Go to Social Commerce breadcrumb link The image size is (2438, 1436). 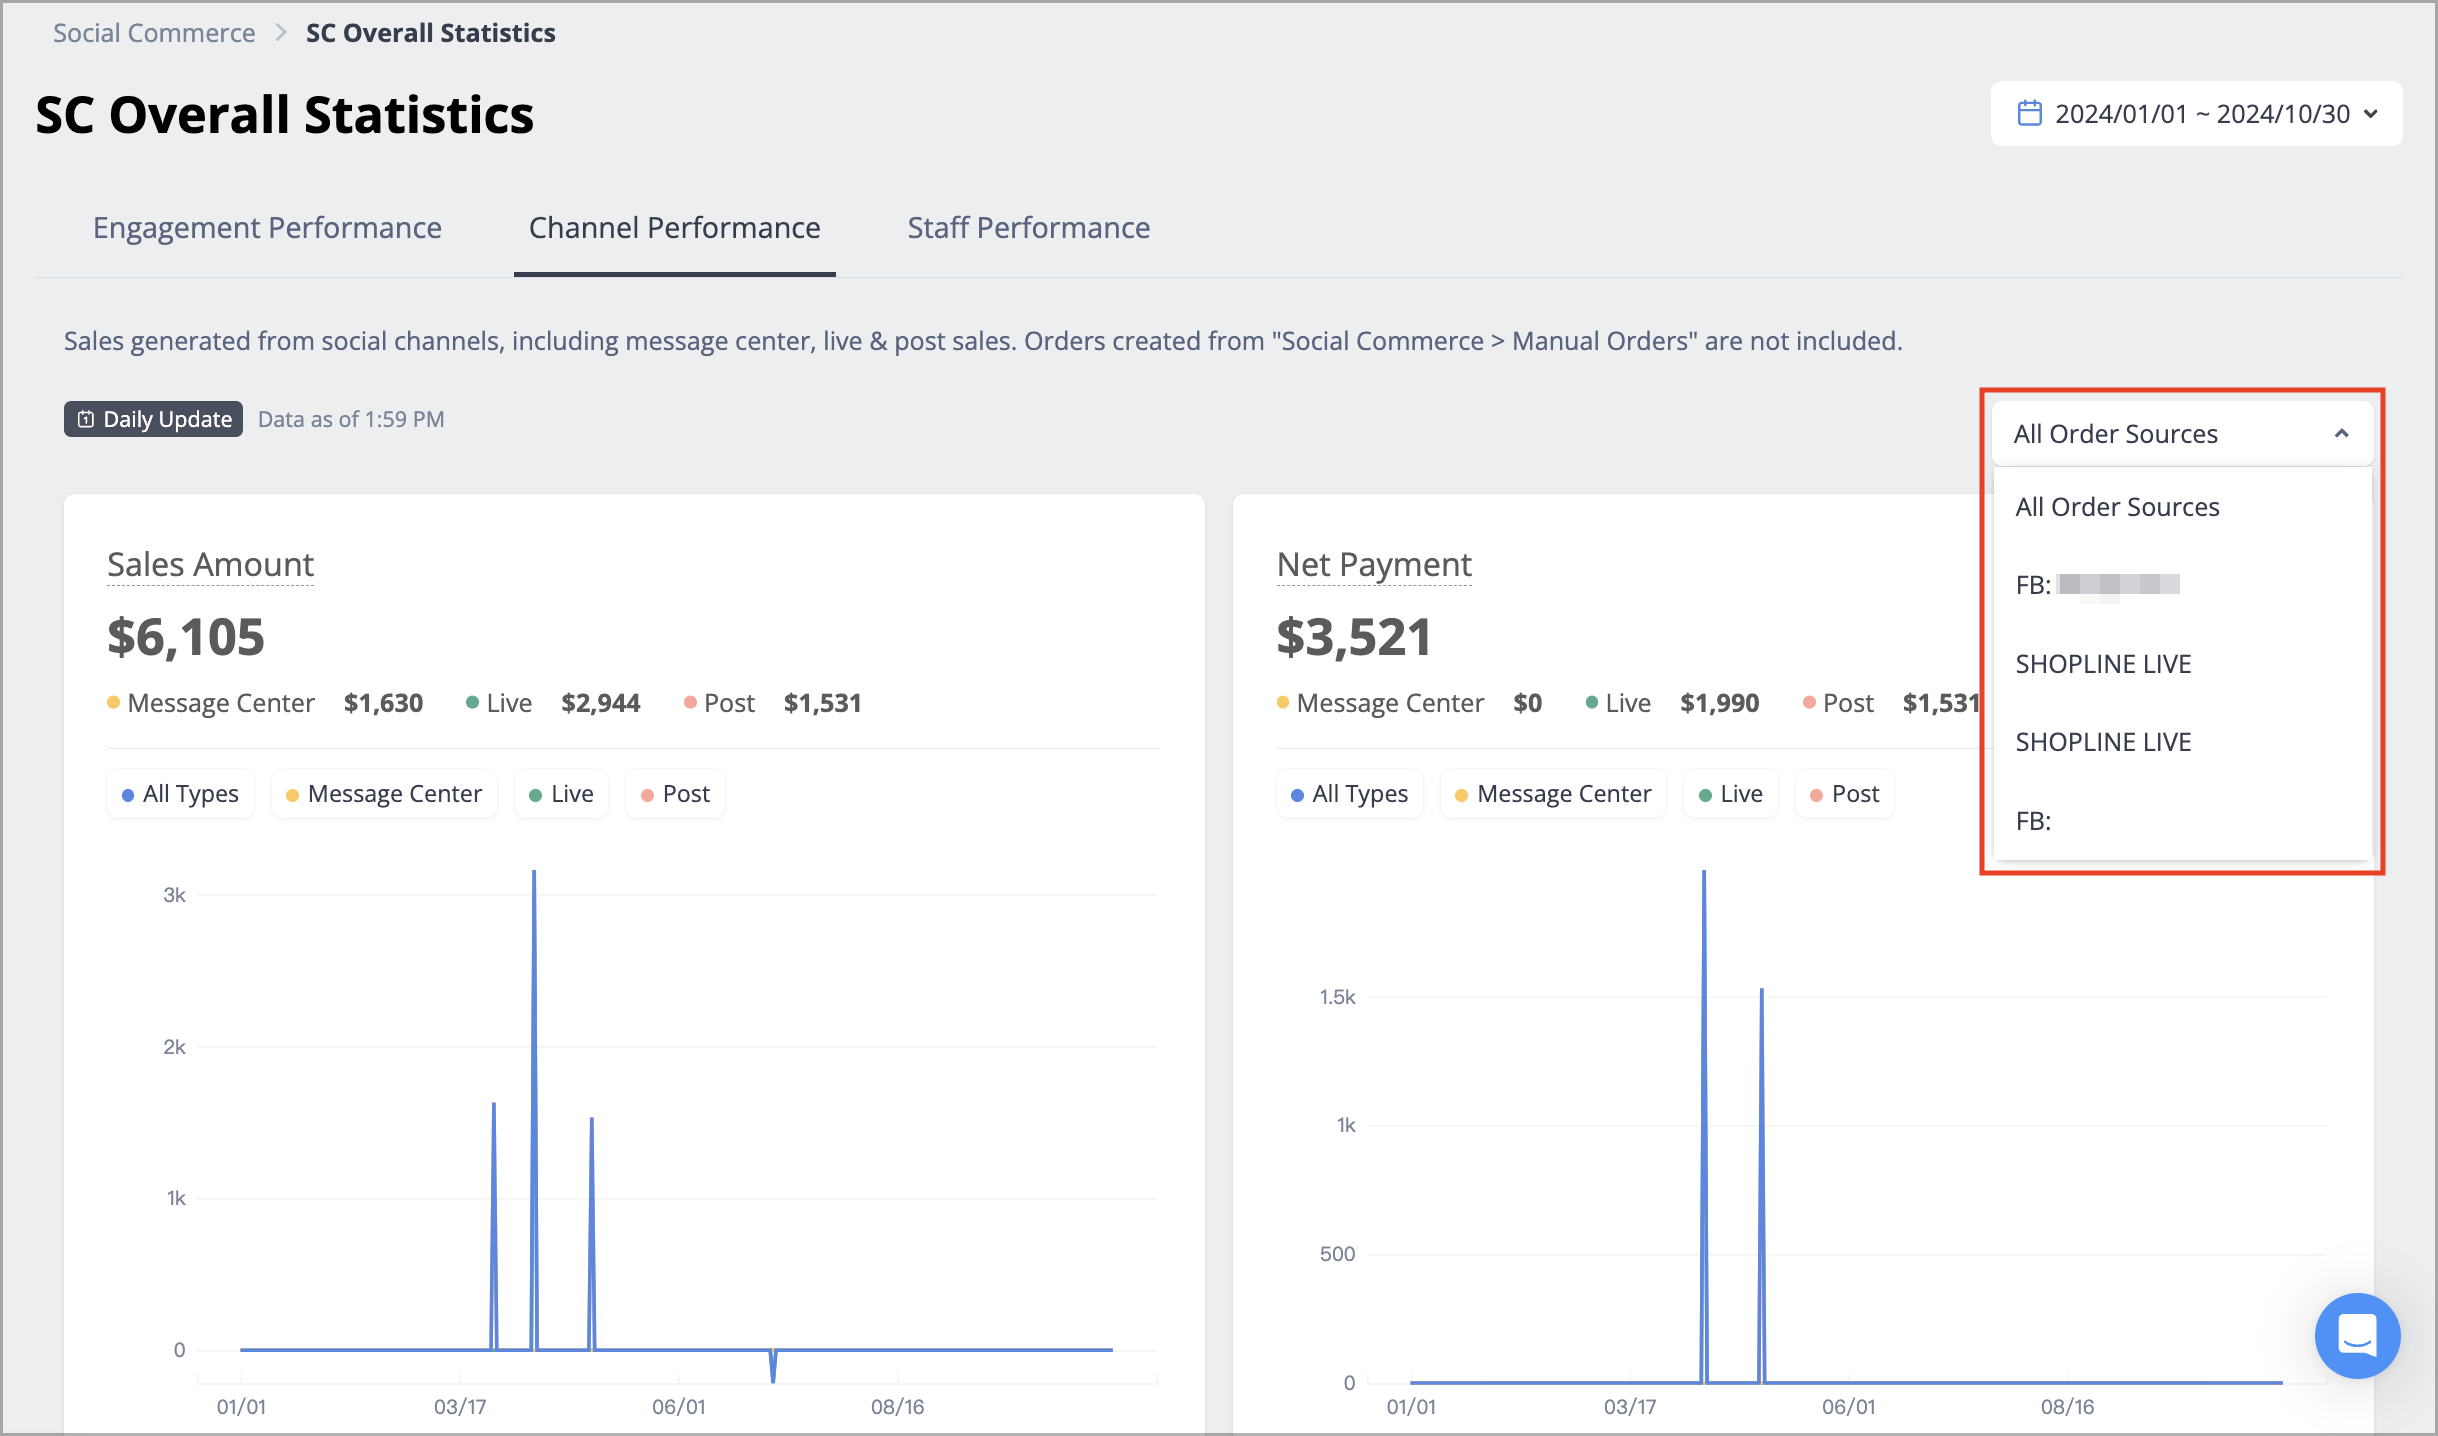click(x=154, y=33)
